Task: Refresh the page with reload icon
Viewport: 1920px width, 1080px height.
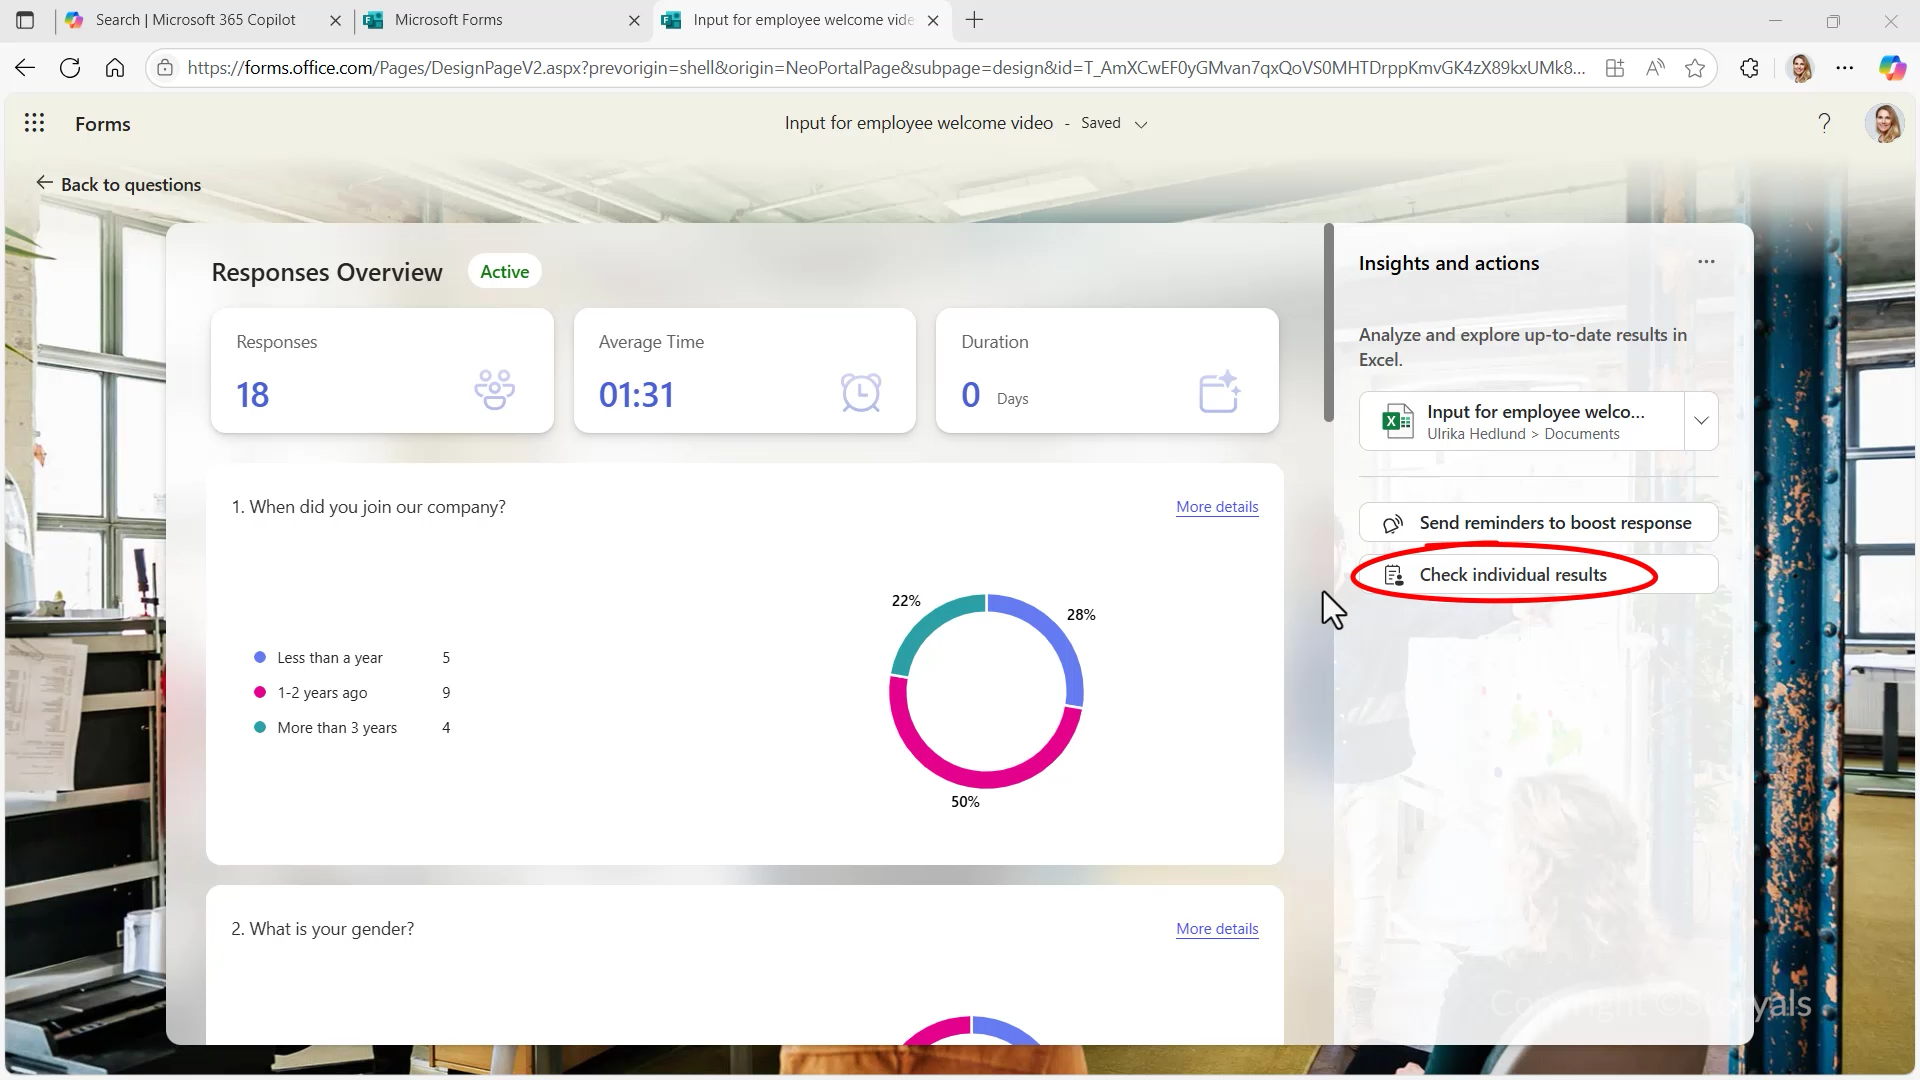Action: (x=70, y=68)
